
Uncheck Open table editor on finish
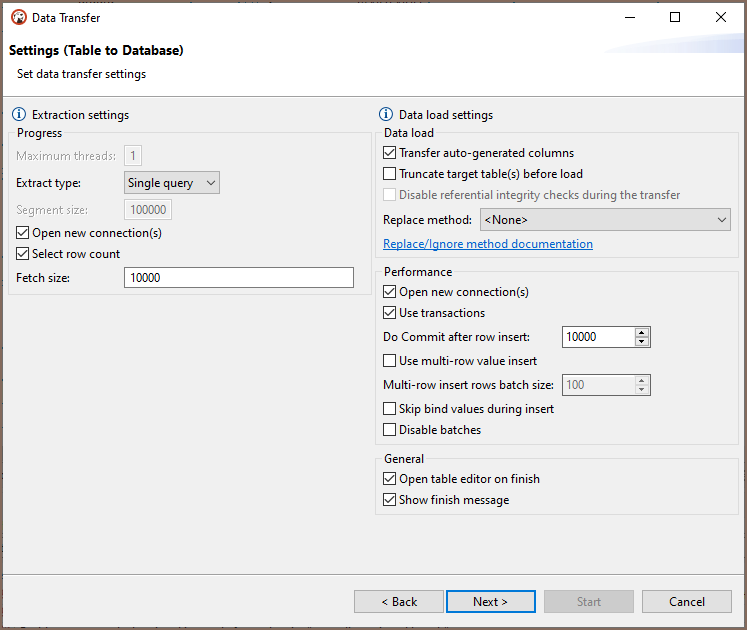390,479
